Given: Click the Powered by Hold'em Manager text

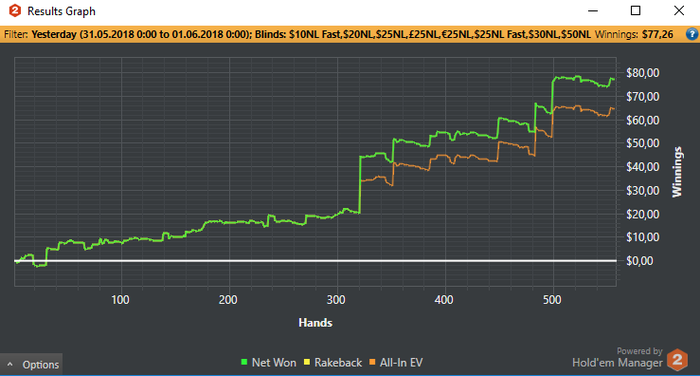Looking at the screenshot, I should click(x=617, y=358).
